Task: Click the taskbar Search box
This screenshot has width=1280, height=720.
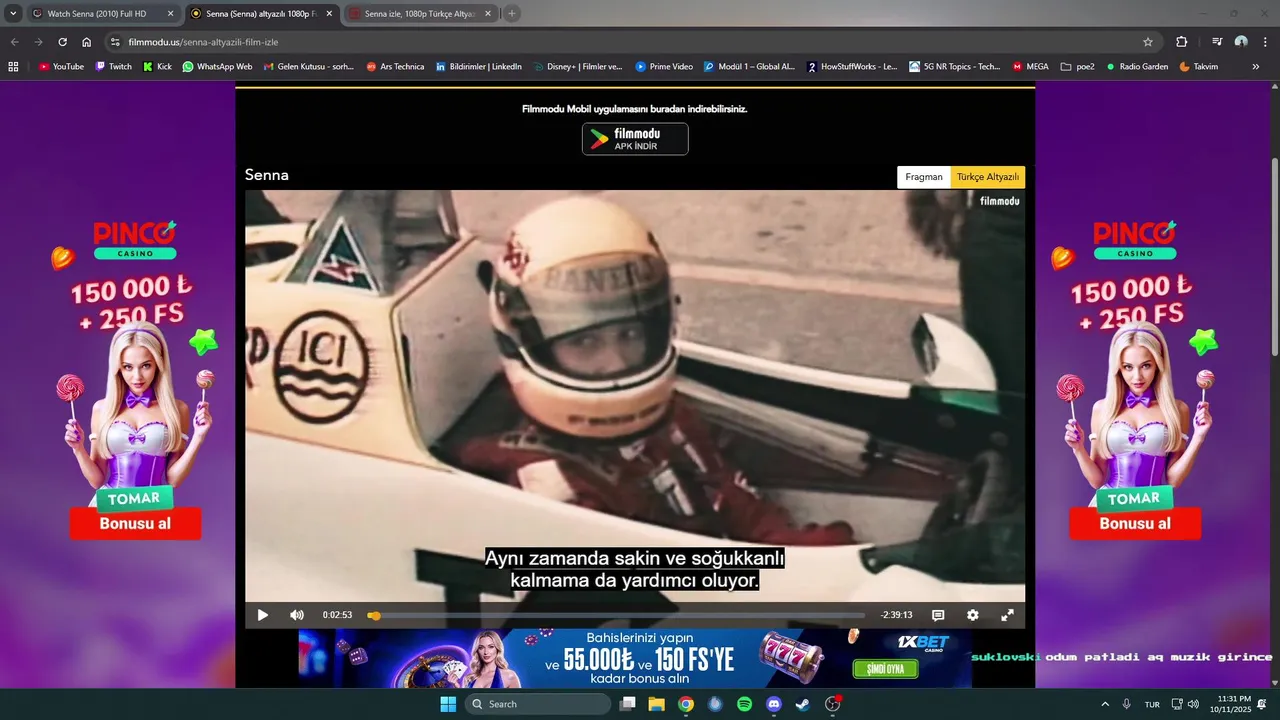Action: click(538, 704)
